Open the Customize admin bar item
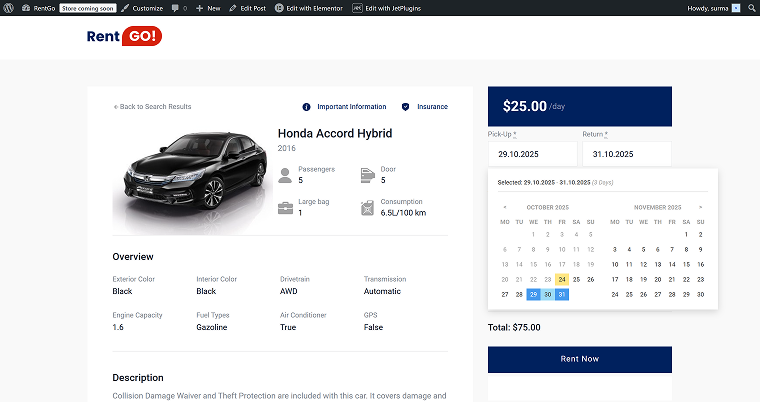Screen dimensions: 760x402 [142, 8]
